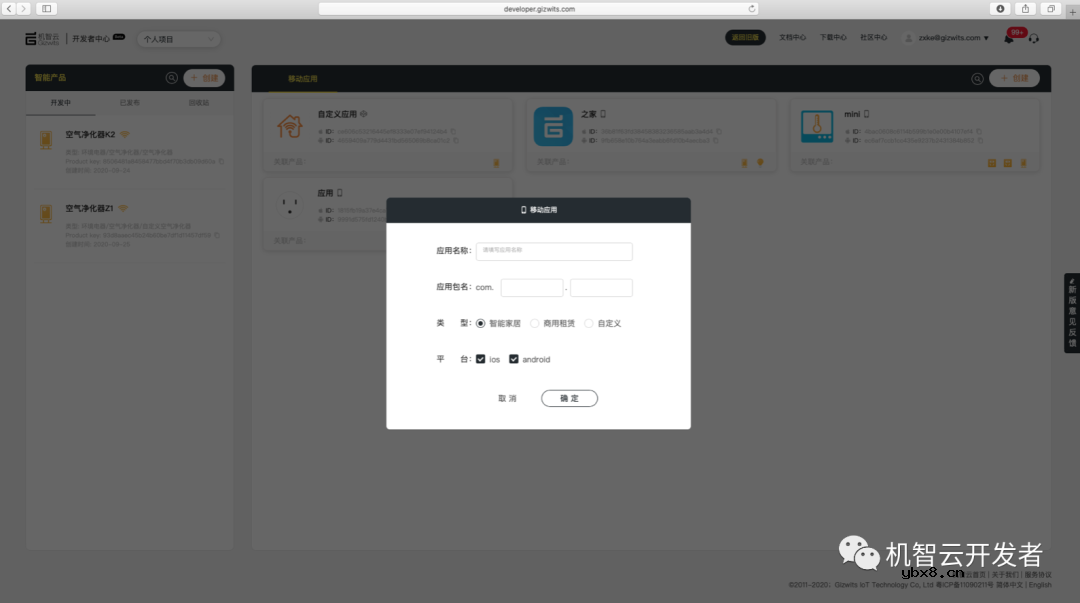This screenshot has height=603, width=1080.
Task: Click the mini app's thermometer icon
Action: (817, 128)
